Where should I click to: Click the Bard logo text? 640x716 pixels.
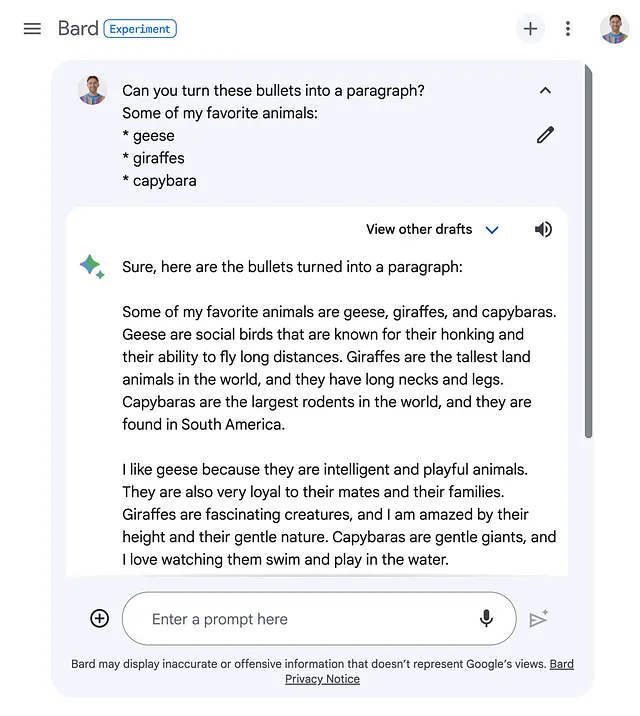pyautogui.click(x=78, y=29)
